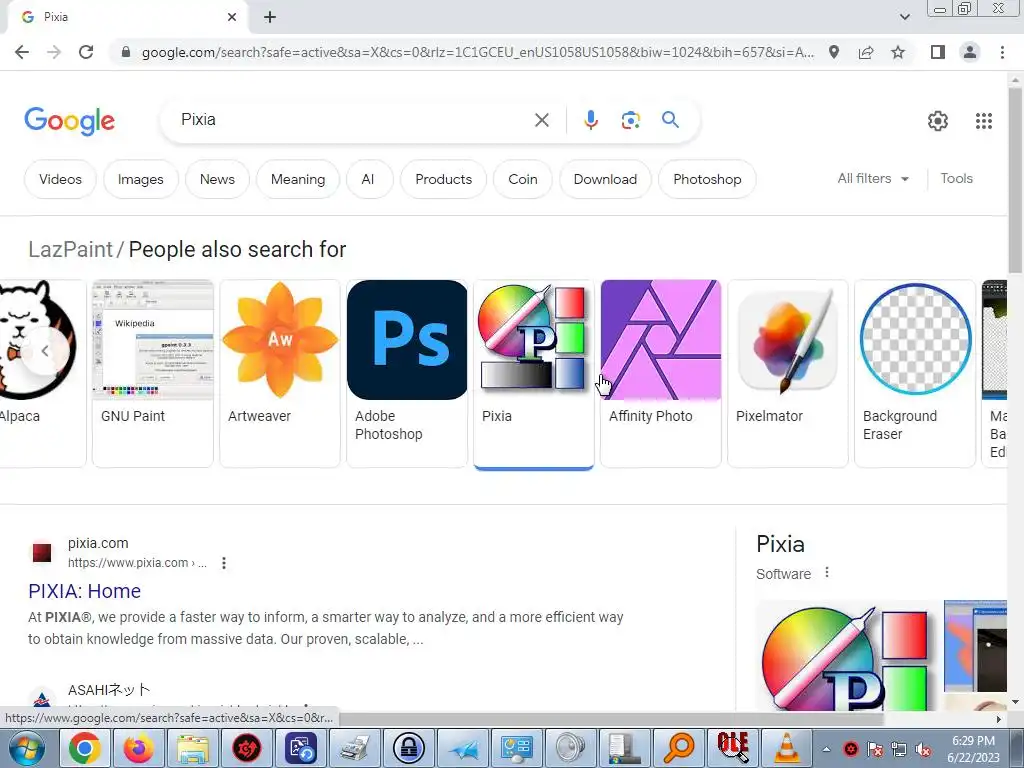Select the AI filter chip
1024x768 pixels.
368,179
